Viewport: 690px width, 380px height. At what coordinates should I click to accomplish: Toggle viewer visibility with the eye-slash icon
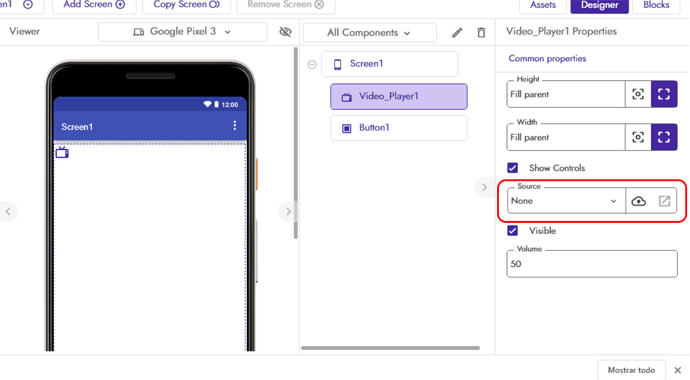click(285, 32)
